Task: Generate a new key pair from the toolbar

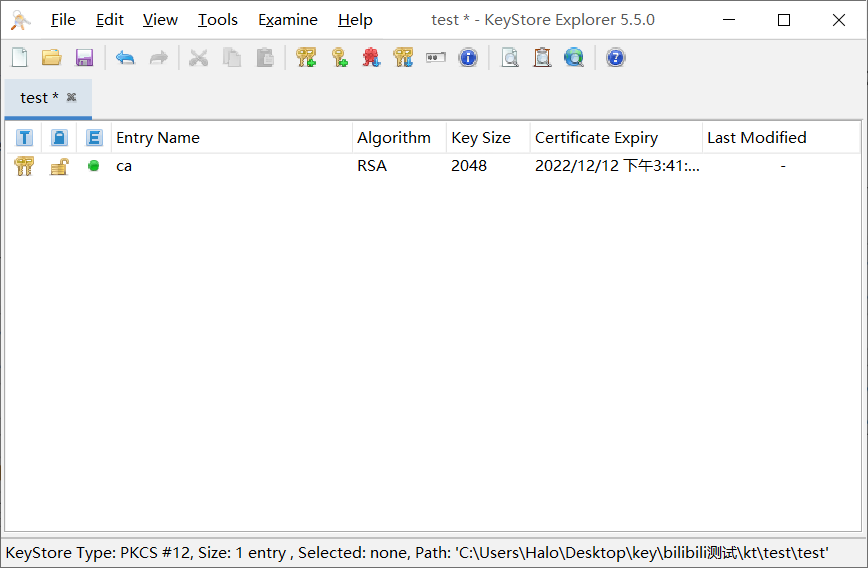Action: click(306, 58)
